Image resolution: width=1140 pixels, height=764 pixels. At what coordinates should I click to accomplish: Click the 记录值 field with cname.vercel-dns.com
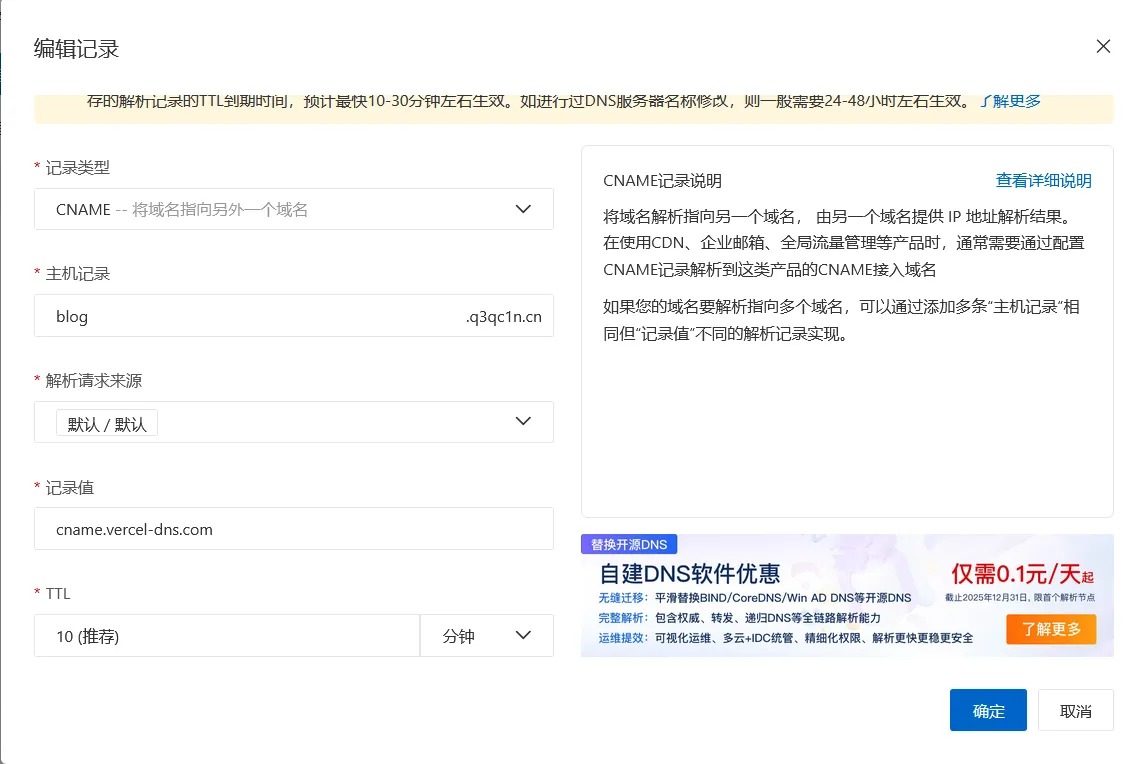click(x=293, y=529)
